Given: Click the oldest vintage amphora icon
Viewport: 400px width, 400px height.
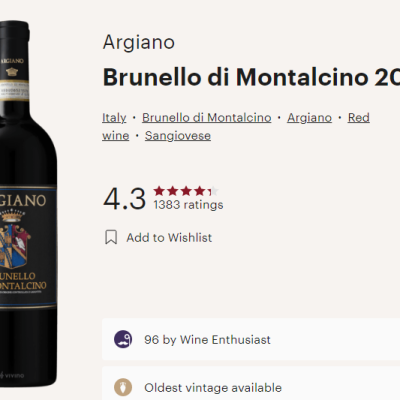Looking at the screenshot, I should point(123,388).
